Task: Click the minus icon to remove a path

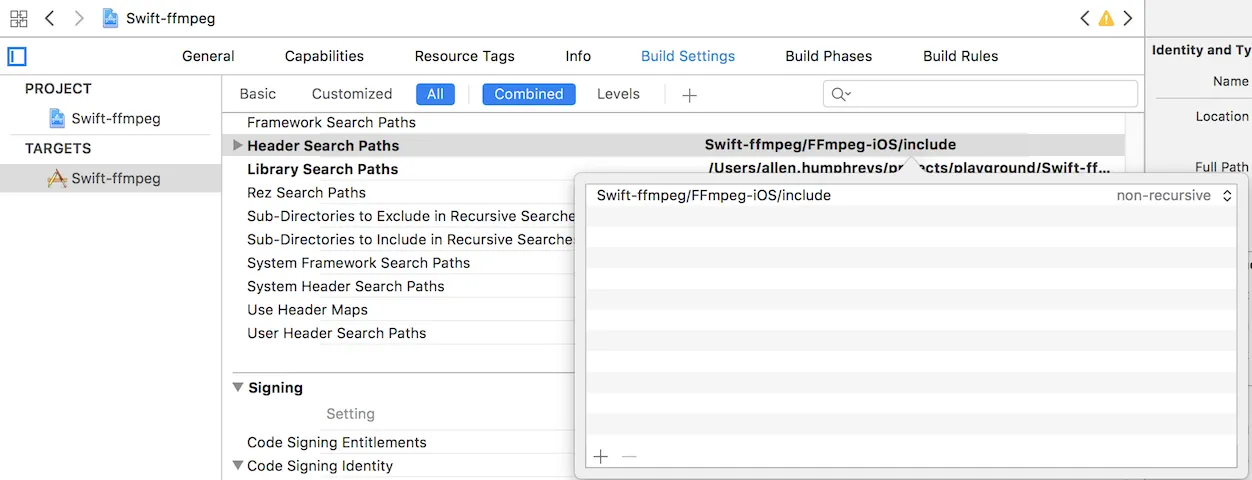Action: click(x=629, y=457)
